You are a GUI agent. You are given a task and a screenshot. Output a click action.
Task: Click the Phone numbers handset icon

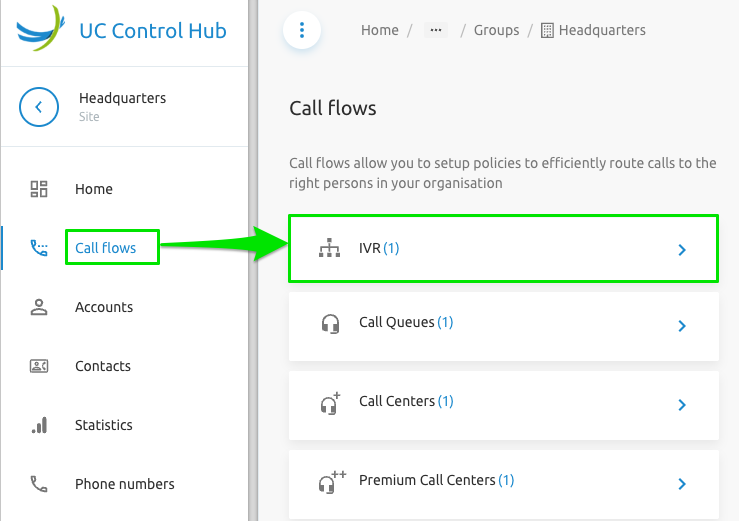(39, 484)
